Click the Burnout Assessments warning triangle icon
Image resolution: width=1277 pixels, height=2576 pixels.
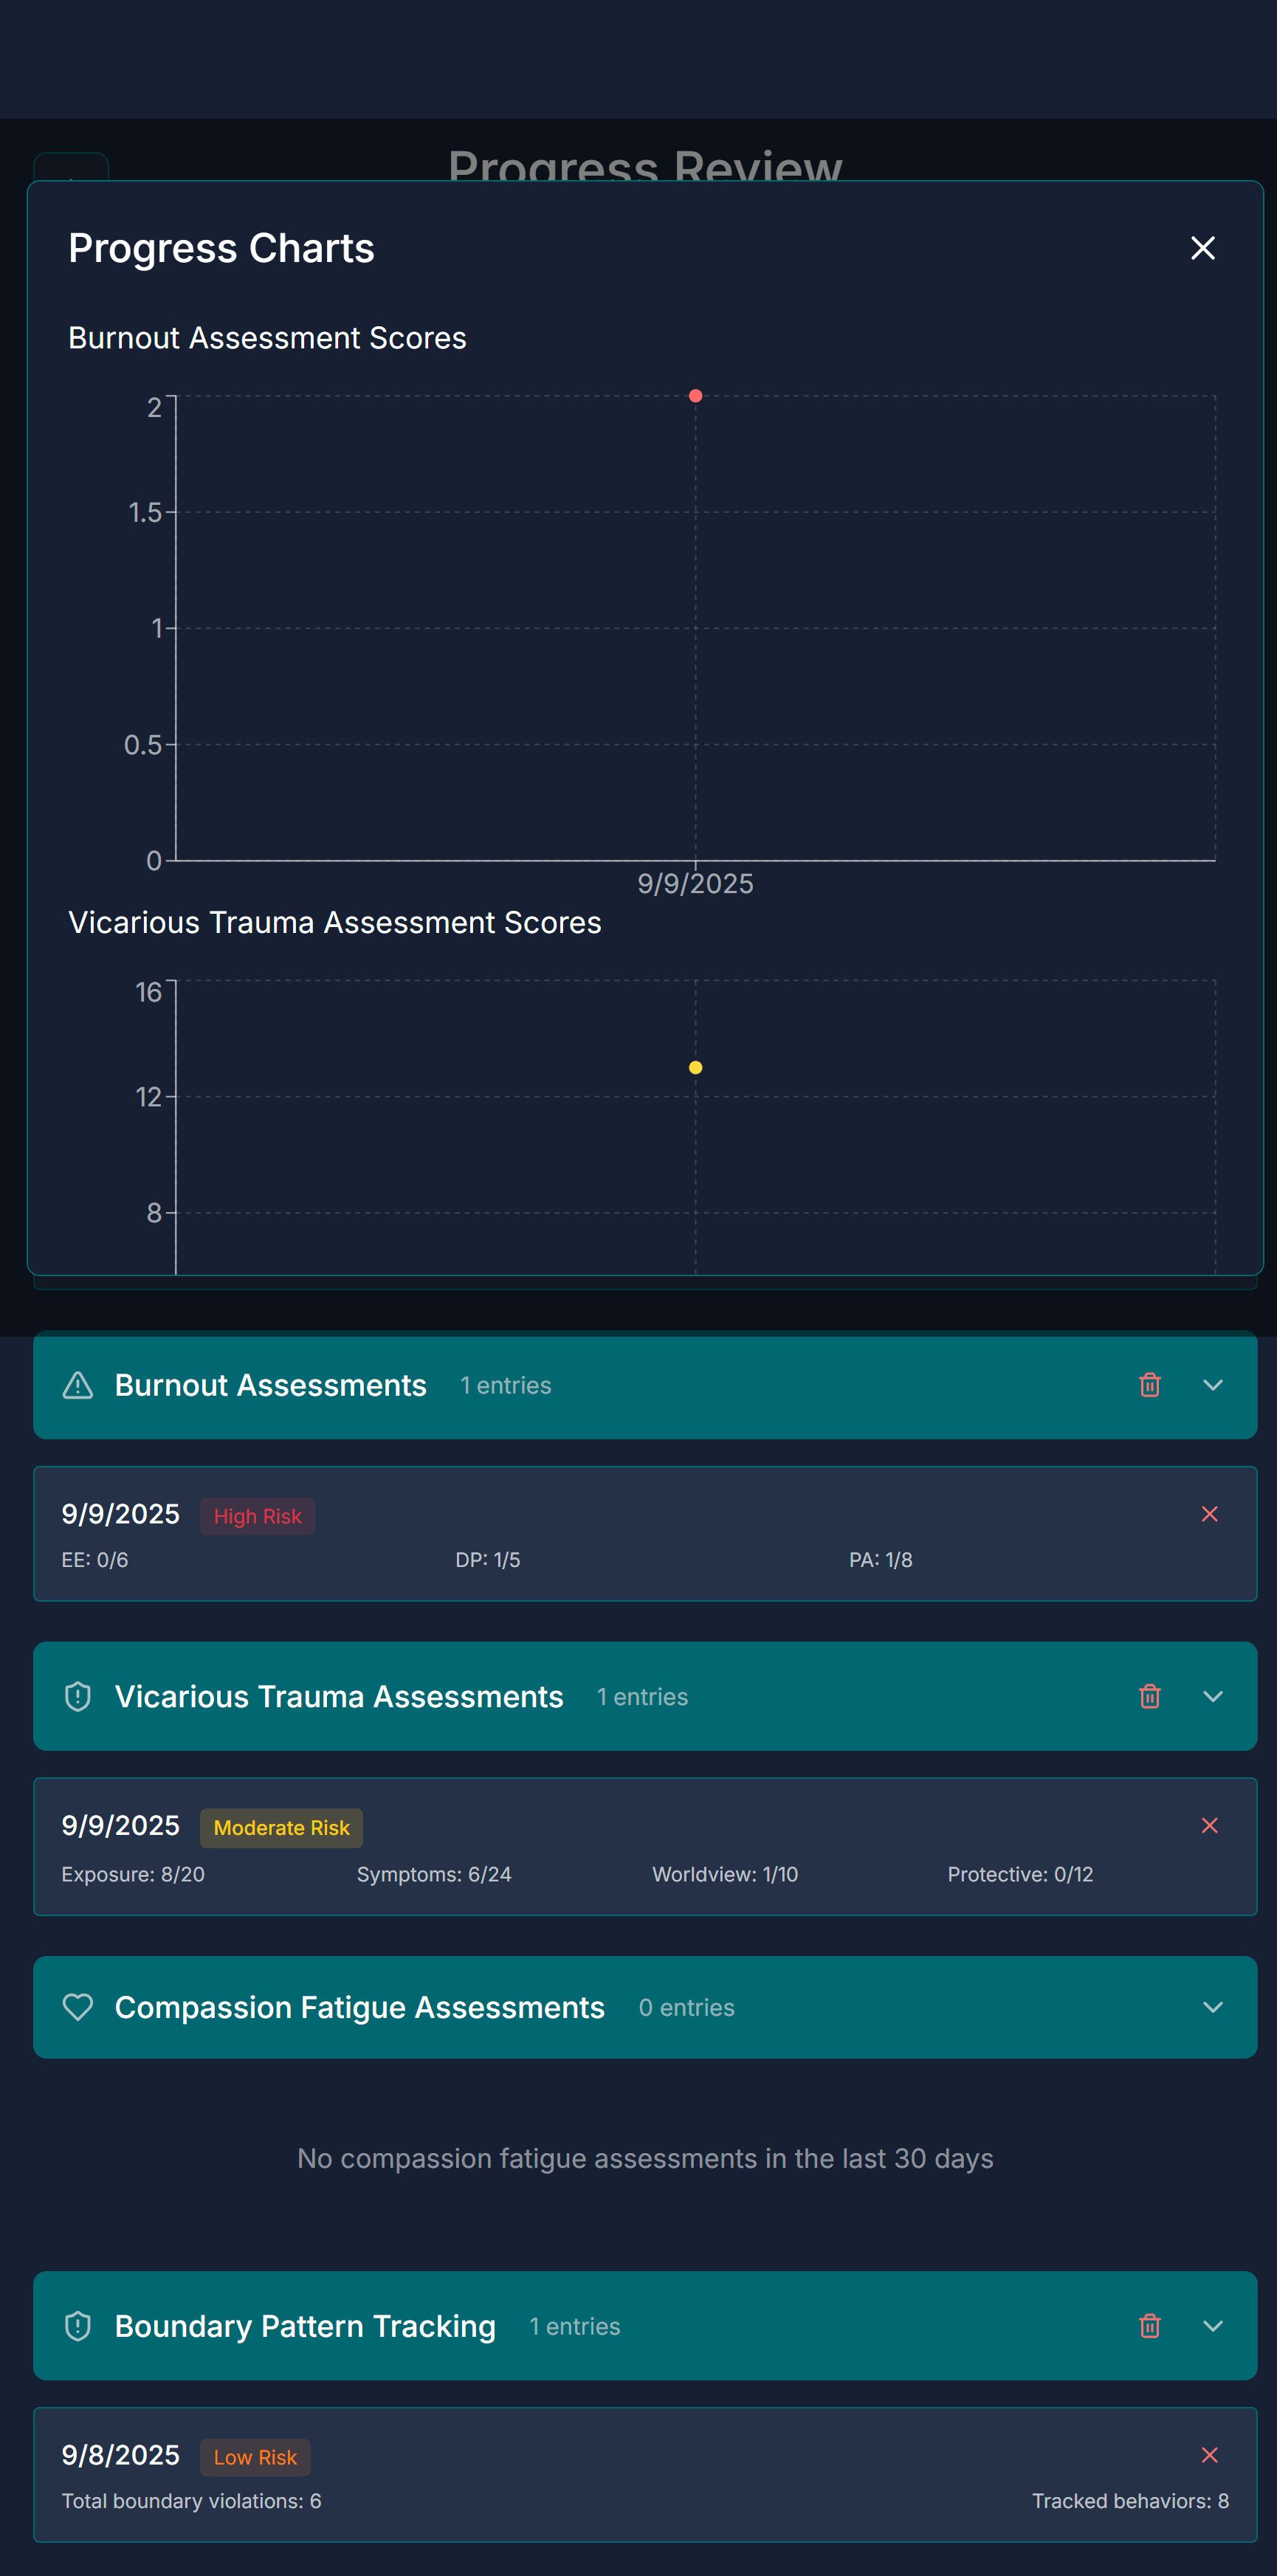coord(78,1385)
